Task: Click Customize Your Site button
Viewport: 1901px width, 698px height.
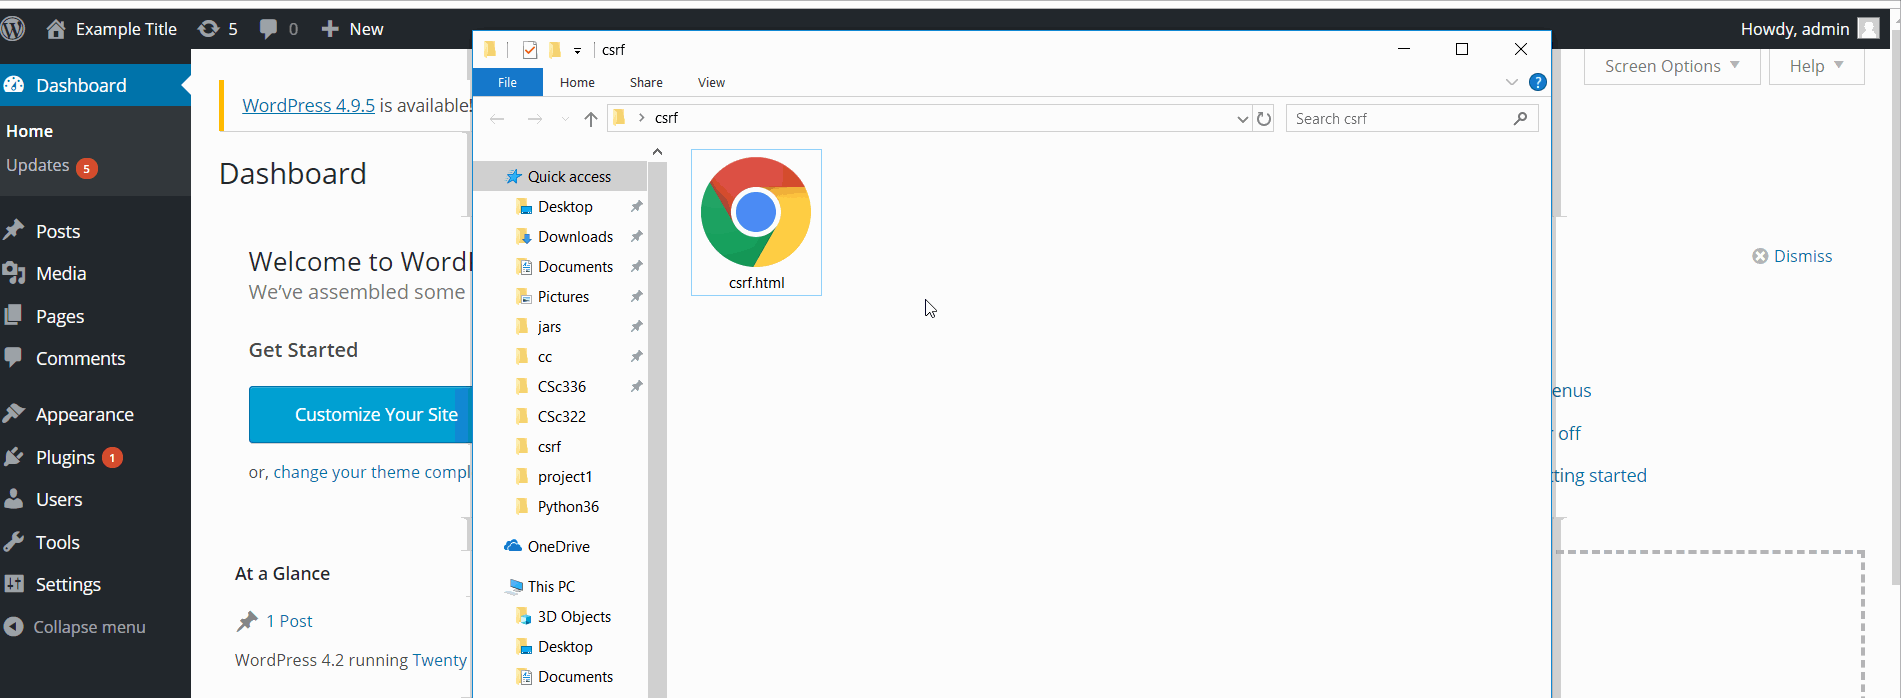Action: pyautogui.click(x=360, y=414)
